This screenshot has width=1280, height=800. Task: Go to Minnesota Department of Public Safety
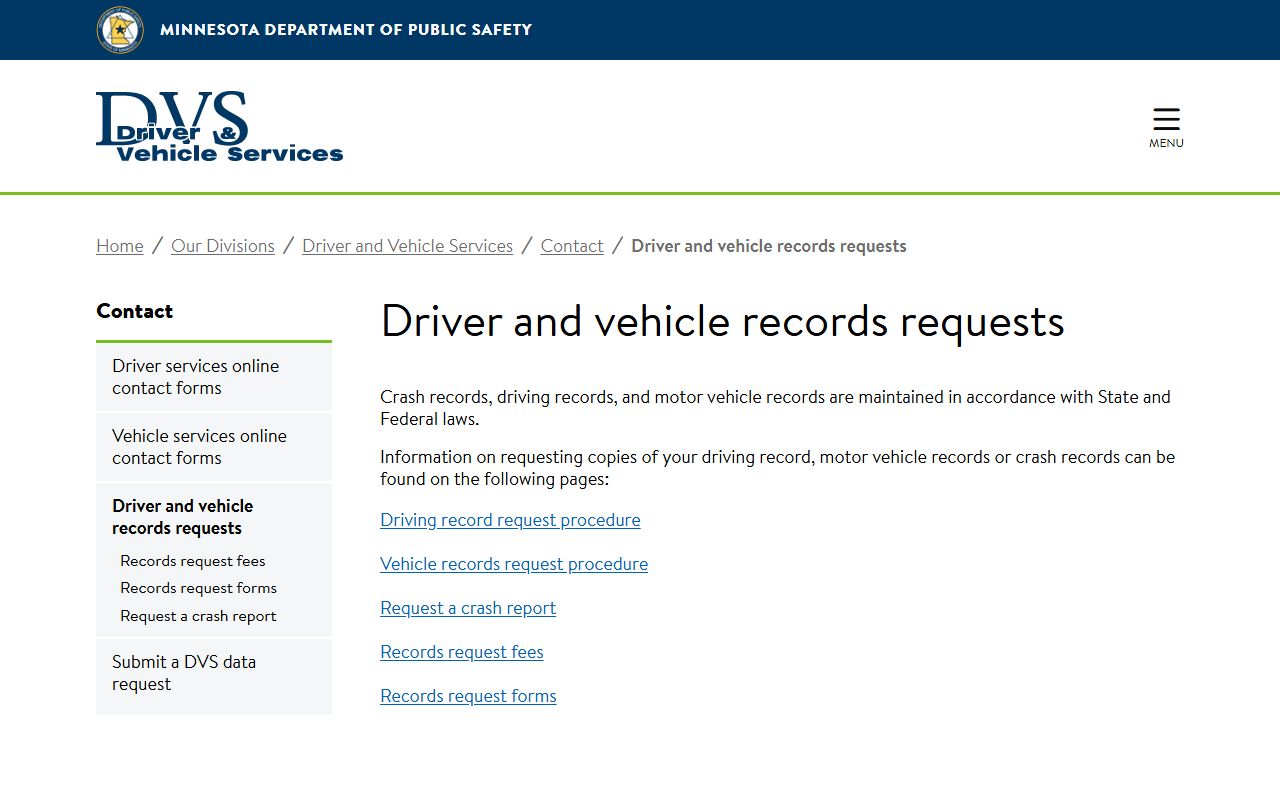pyautogui.click(x=346, y=30)
